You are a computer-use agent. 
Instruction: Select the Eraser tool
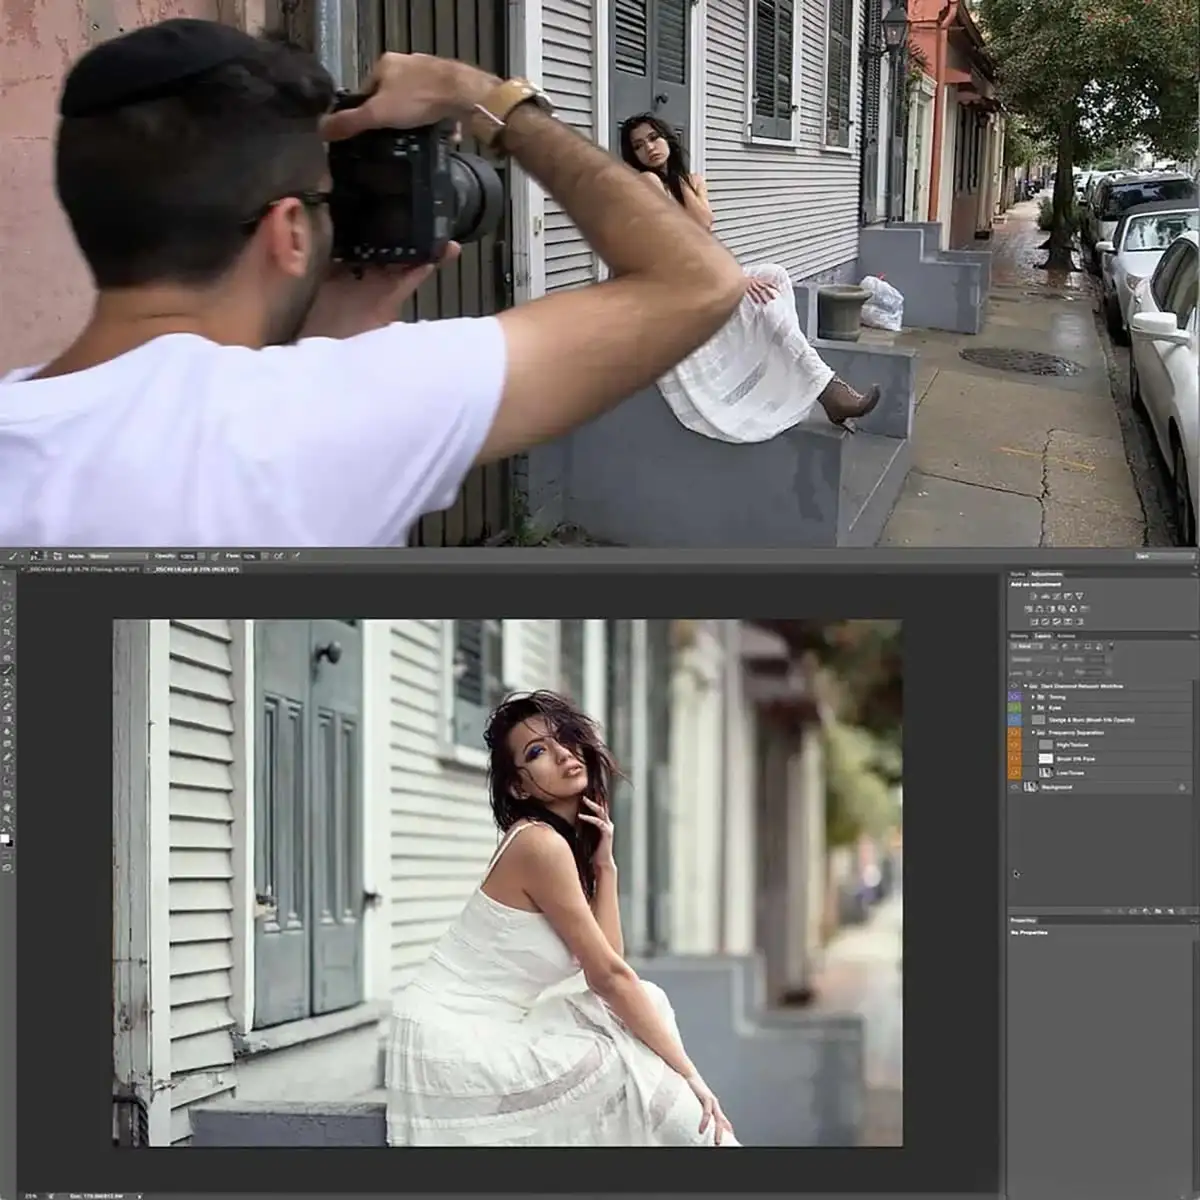coord(8,706)
